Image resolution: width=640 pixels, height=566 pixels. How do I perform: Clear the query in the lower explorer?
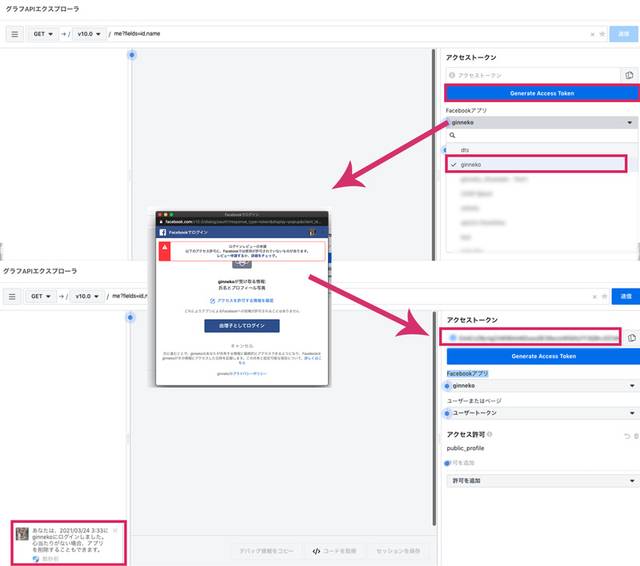point(595,297)
